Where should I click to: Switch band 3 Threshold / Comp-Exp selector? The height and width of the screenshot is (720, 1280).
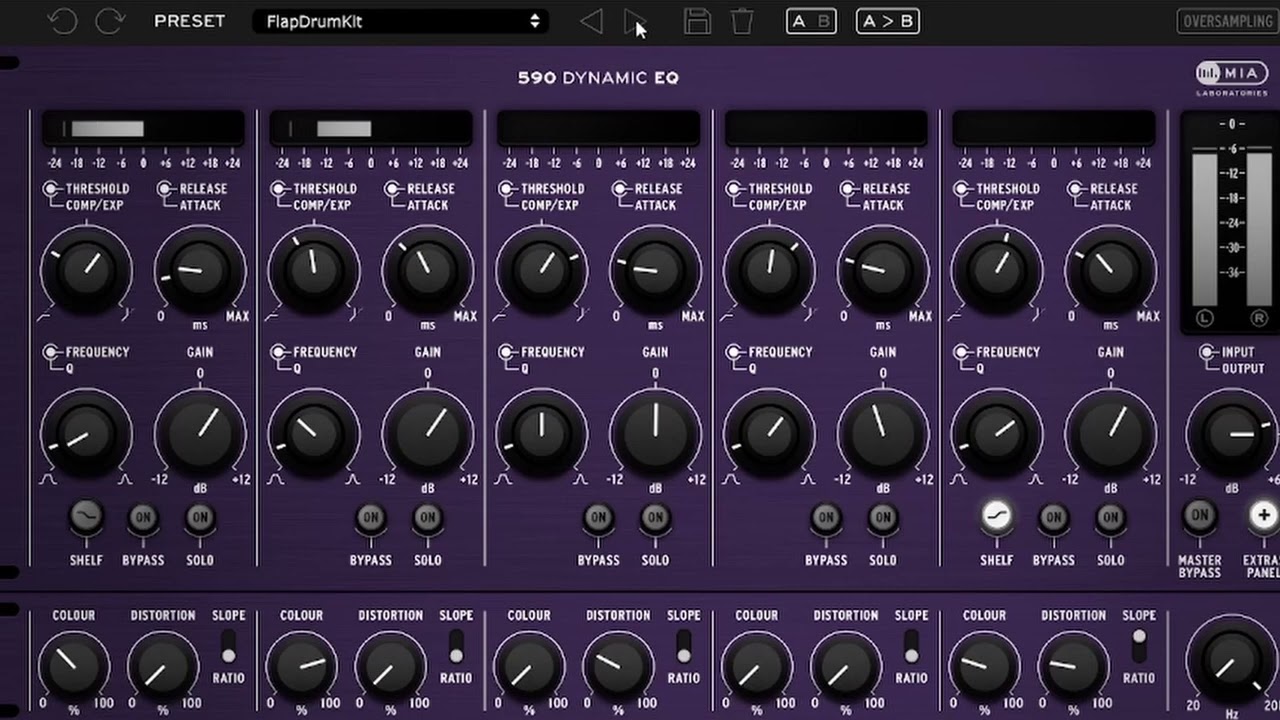pos(506,189)
